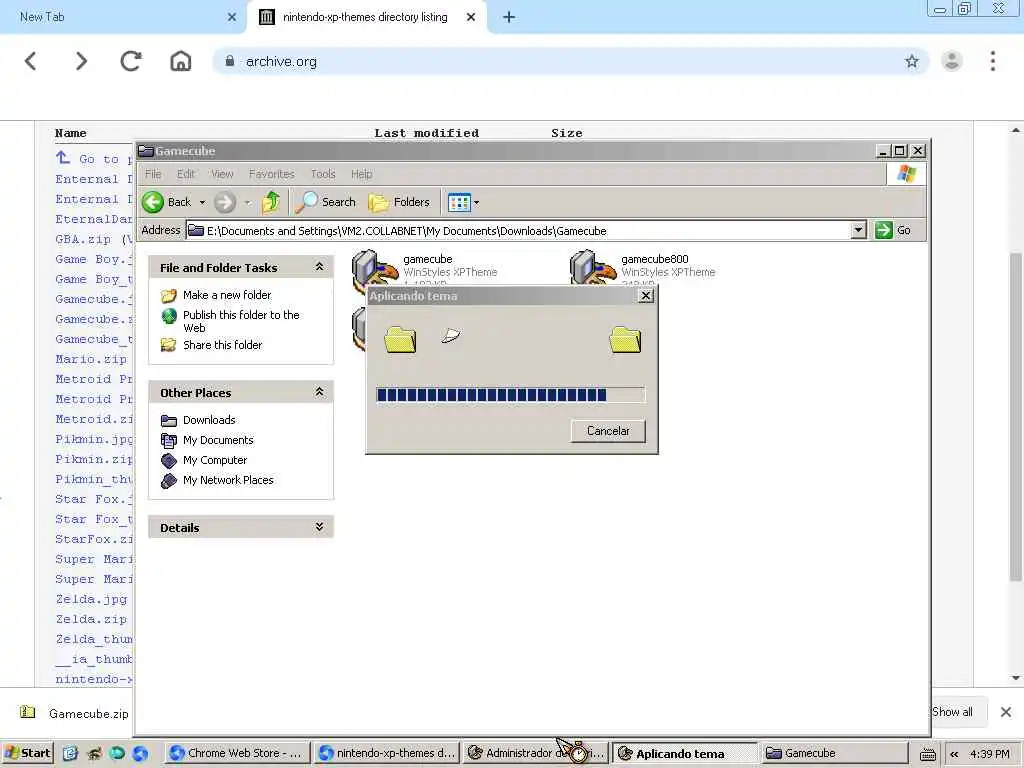Click the Go button next to Address

pyautogui.click(x=893, y=230)
